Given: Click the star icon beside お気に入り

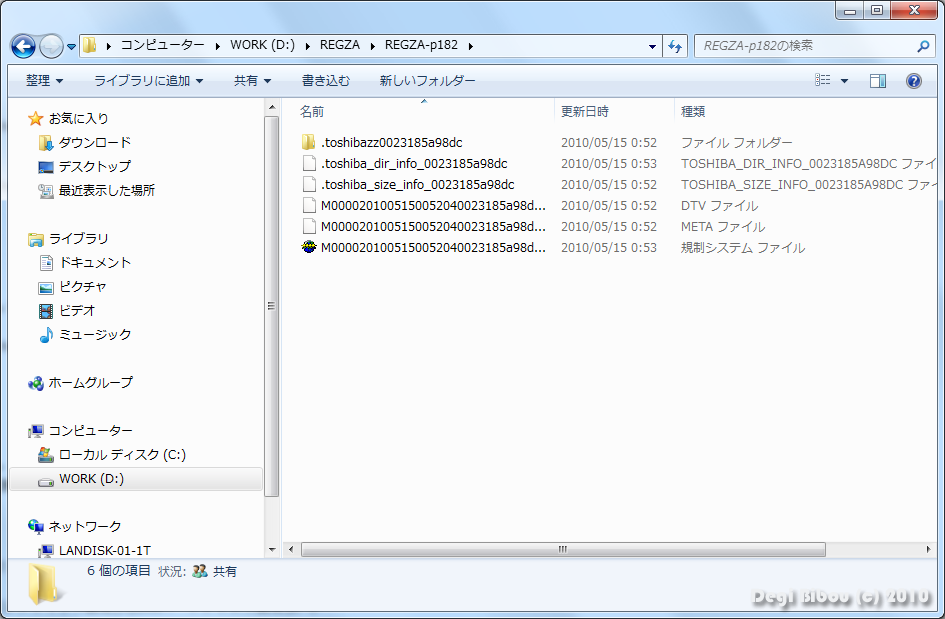Looking at the screenshot, I should (36, 118).
